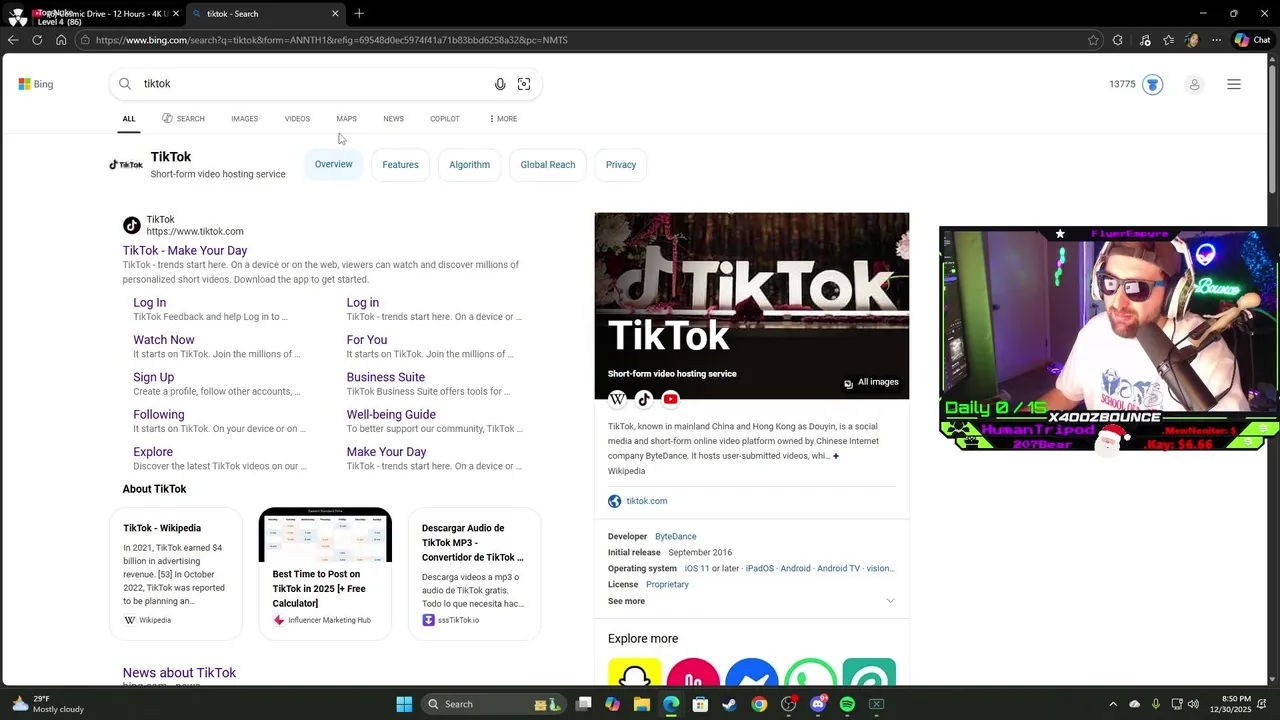Viewport: 1280px width, 720px height.
Task: Expand See more in TikTok info panel
Action: pos(751,601)
